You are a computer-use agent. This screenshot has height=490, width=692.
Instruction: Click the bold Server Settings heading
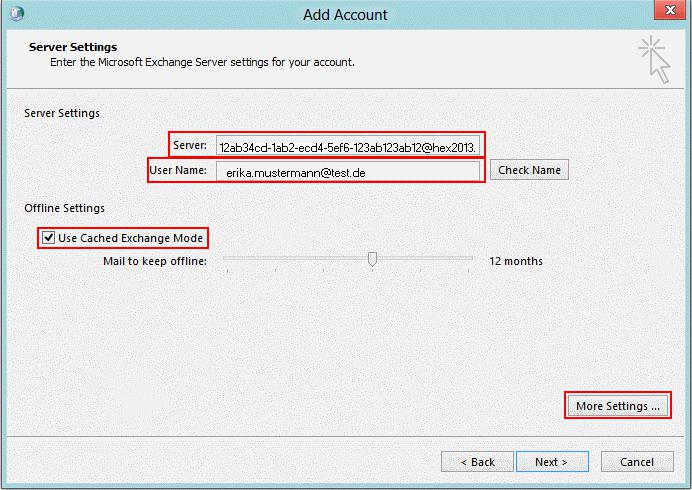[73, 47]
